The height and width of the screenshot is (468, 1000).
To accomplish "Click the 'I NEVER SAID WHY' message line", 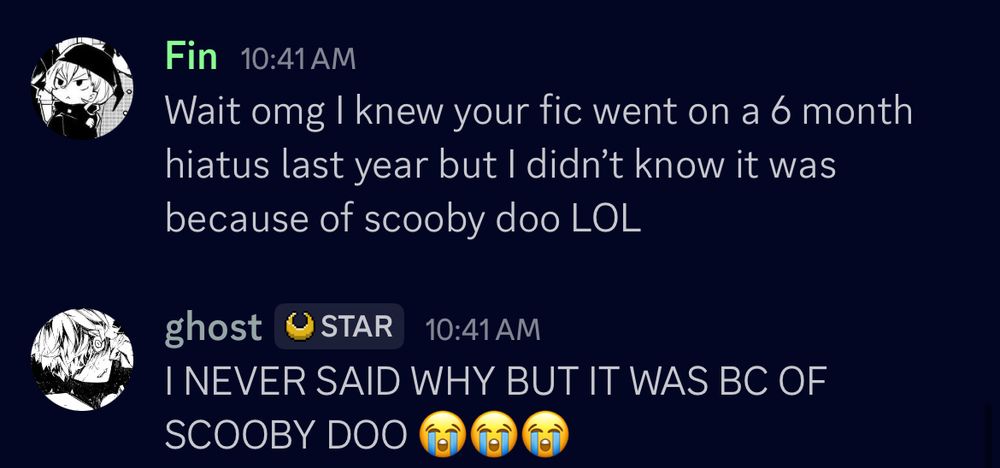I will pos(496,383).
